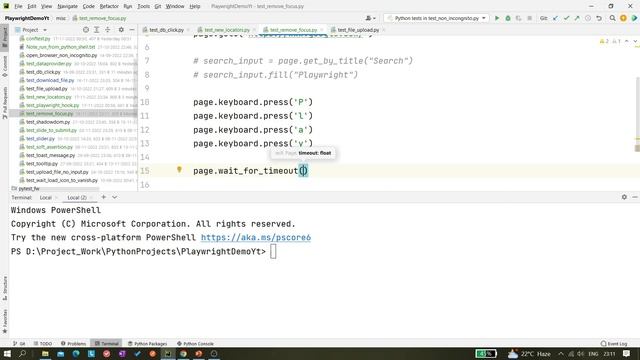The height and width of the screenshot is (360, 640).
Task: Click the misc breadcrumb folder
Action: tap(61, 18)
